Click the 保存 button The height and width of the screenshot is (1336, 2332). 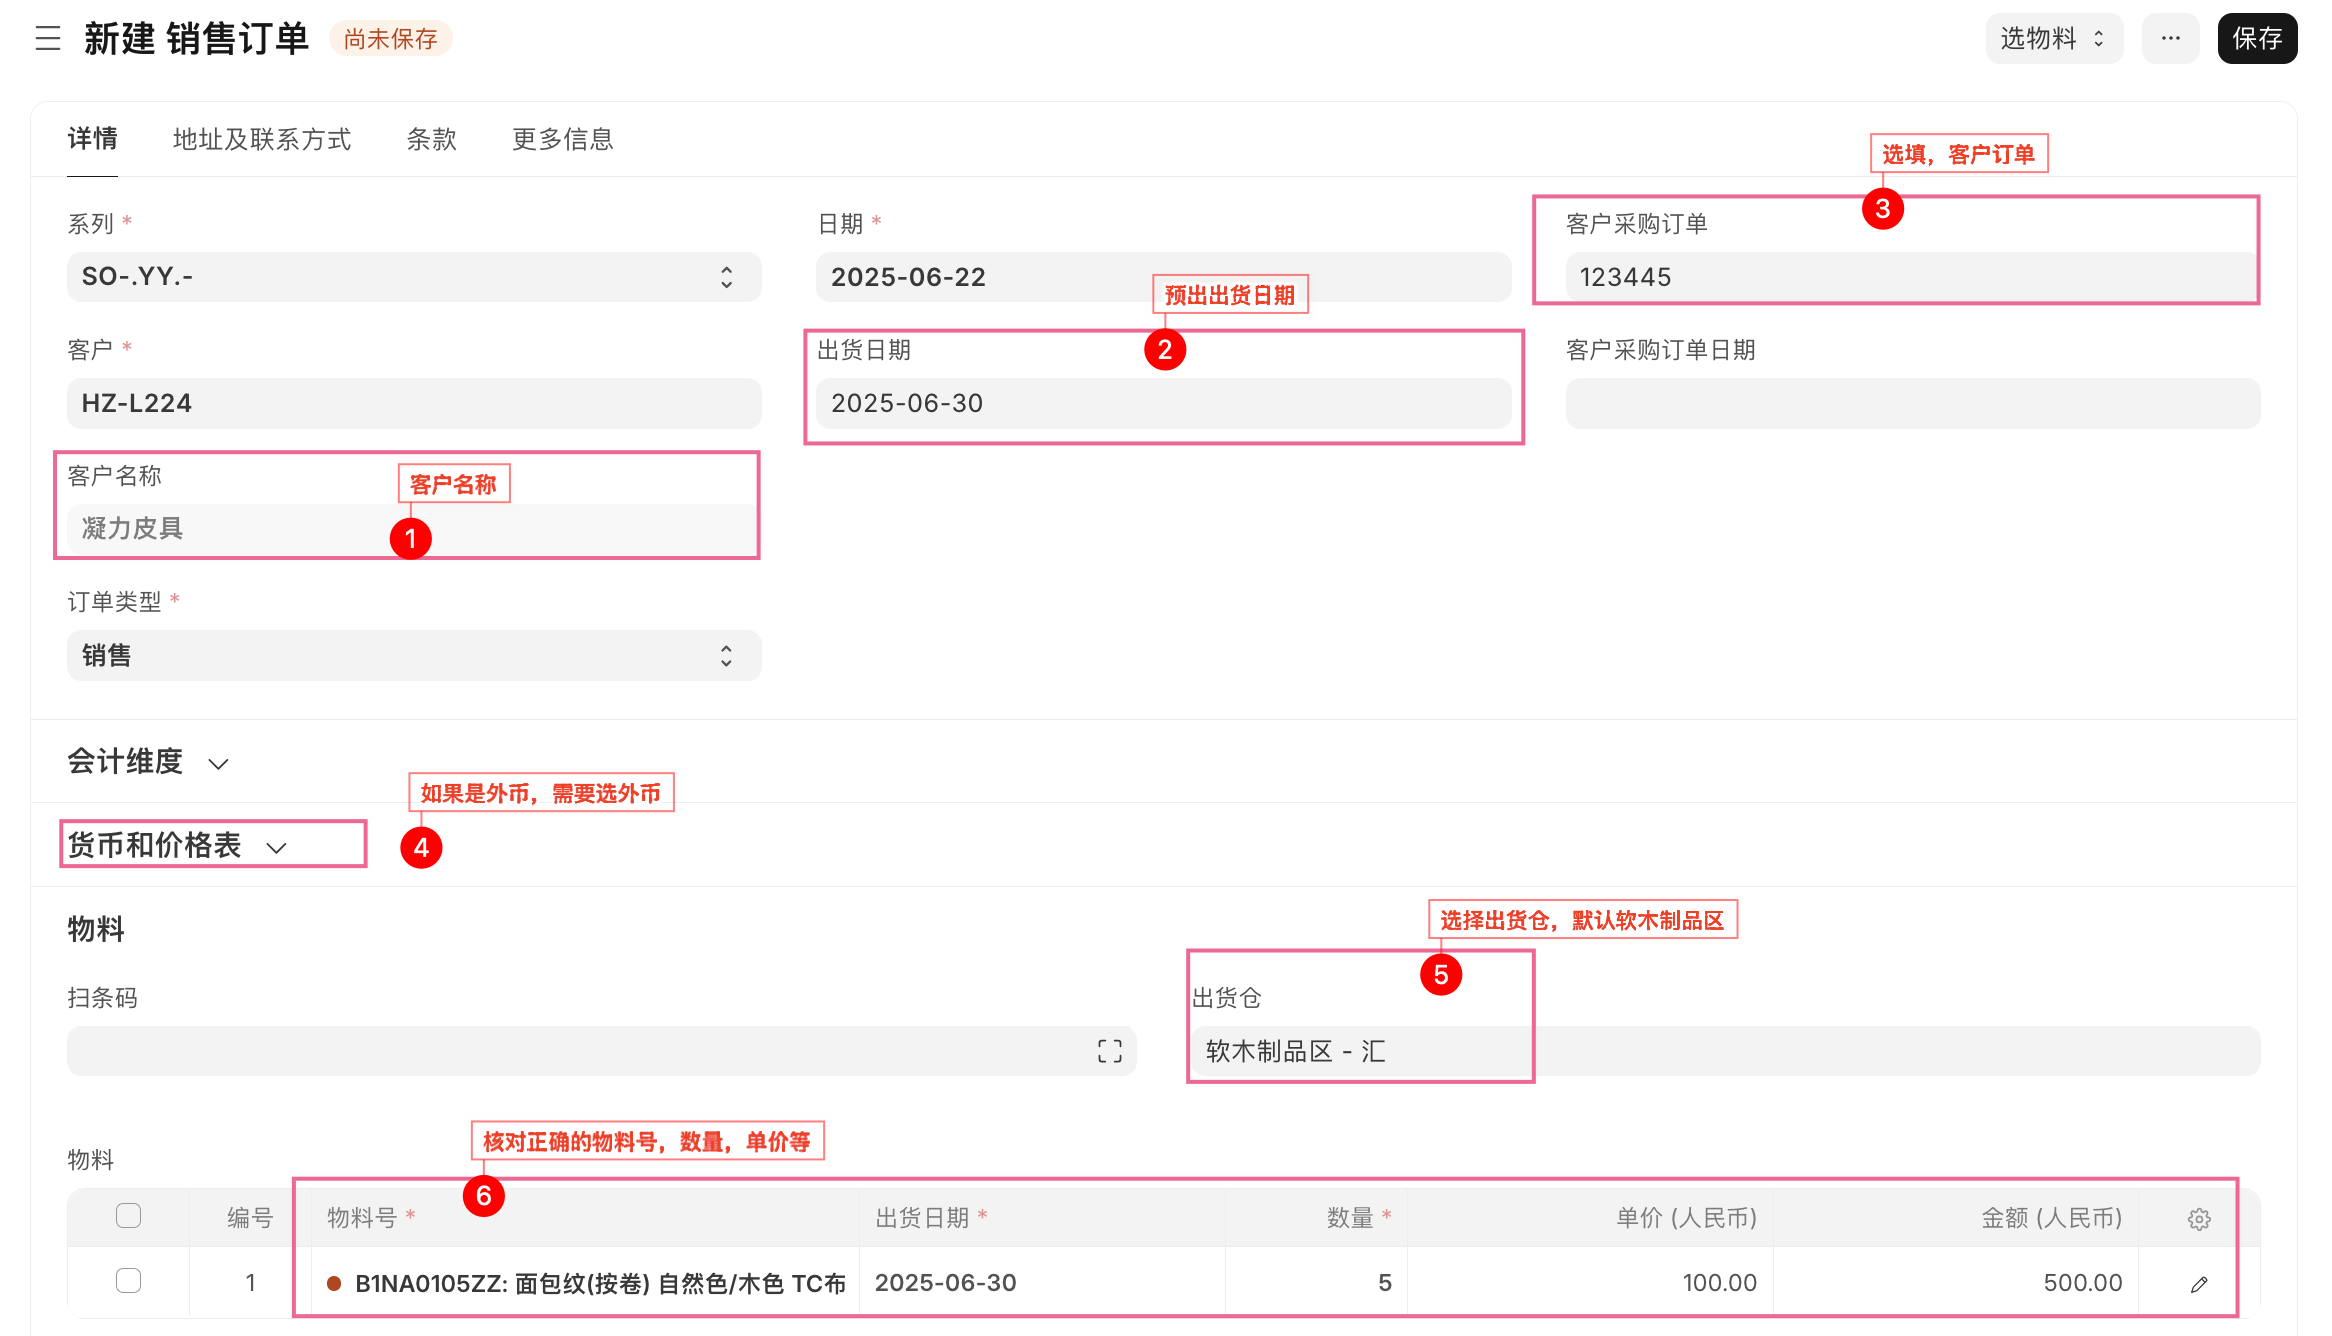tap(2256, 39)
